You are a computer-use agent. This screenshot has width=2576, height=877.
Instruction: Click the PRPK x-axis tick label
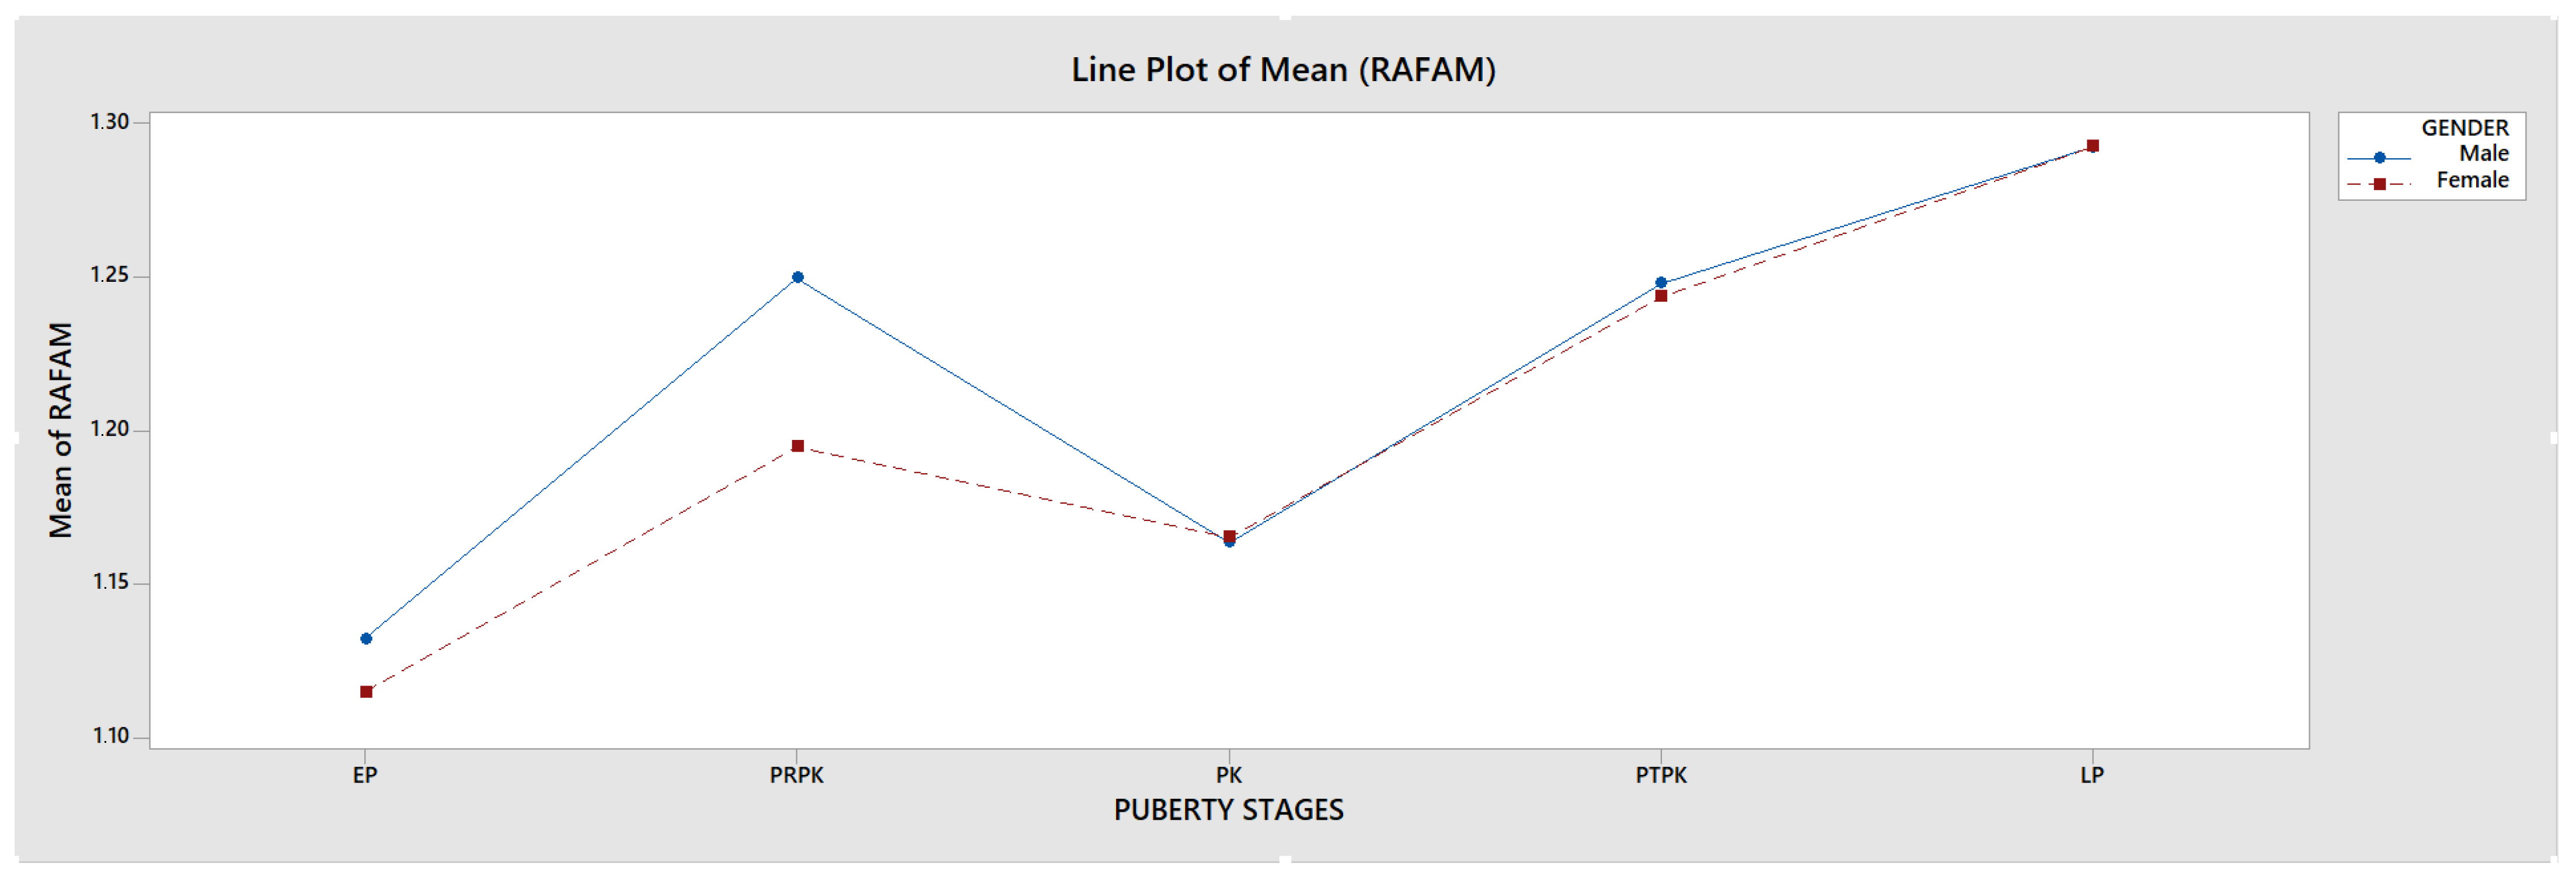pyautogui.click(x=797, y=775)
